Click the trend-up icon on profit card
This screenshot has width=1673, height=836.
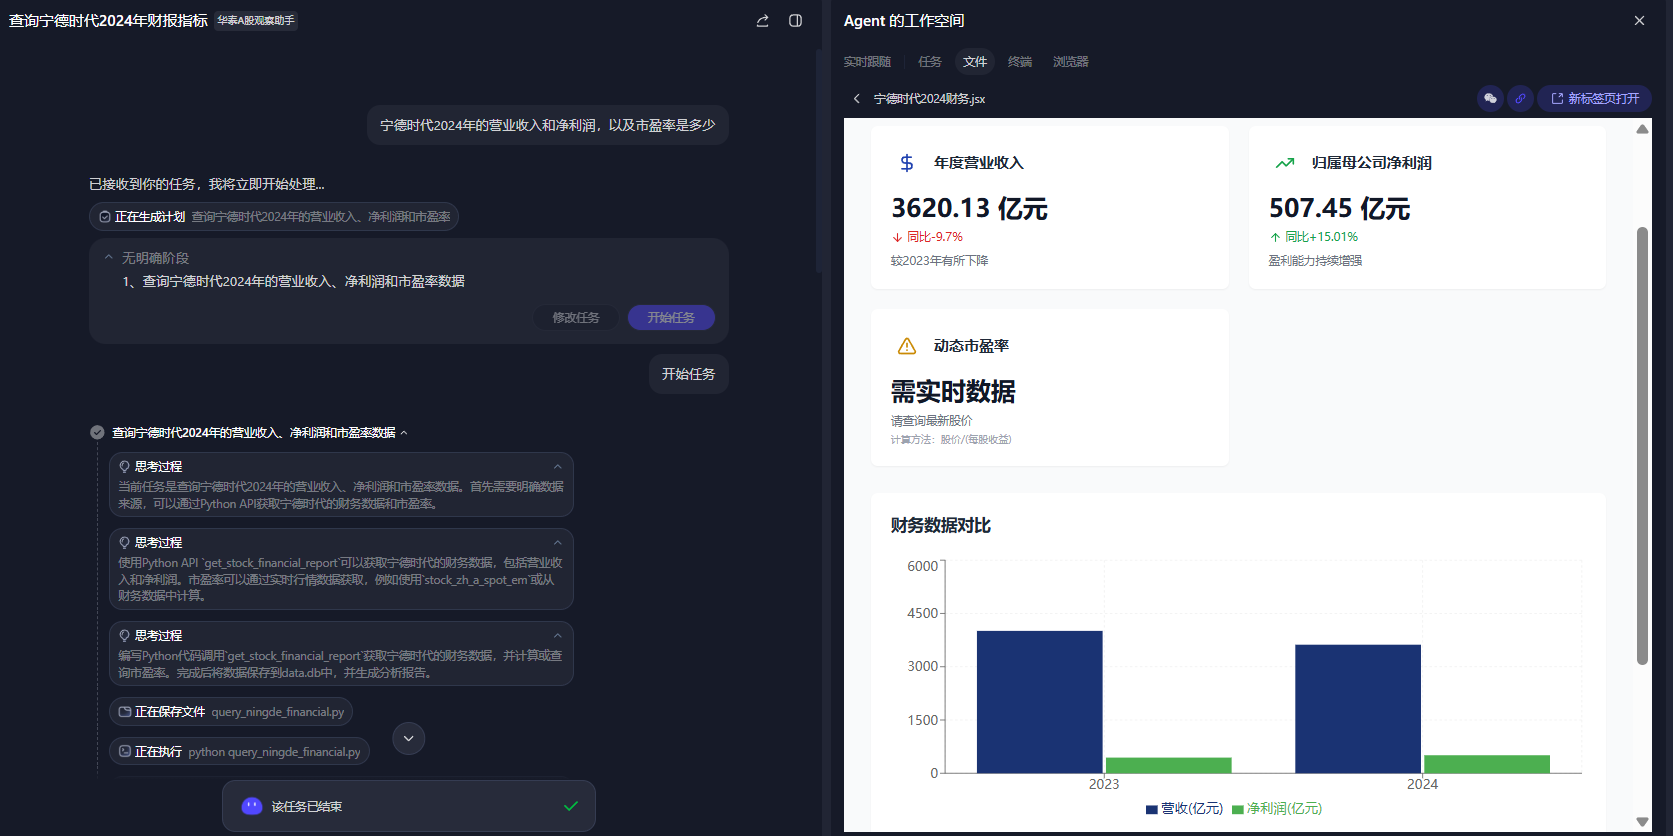coord(1285,163)
